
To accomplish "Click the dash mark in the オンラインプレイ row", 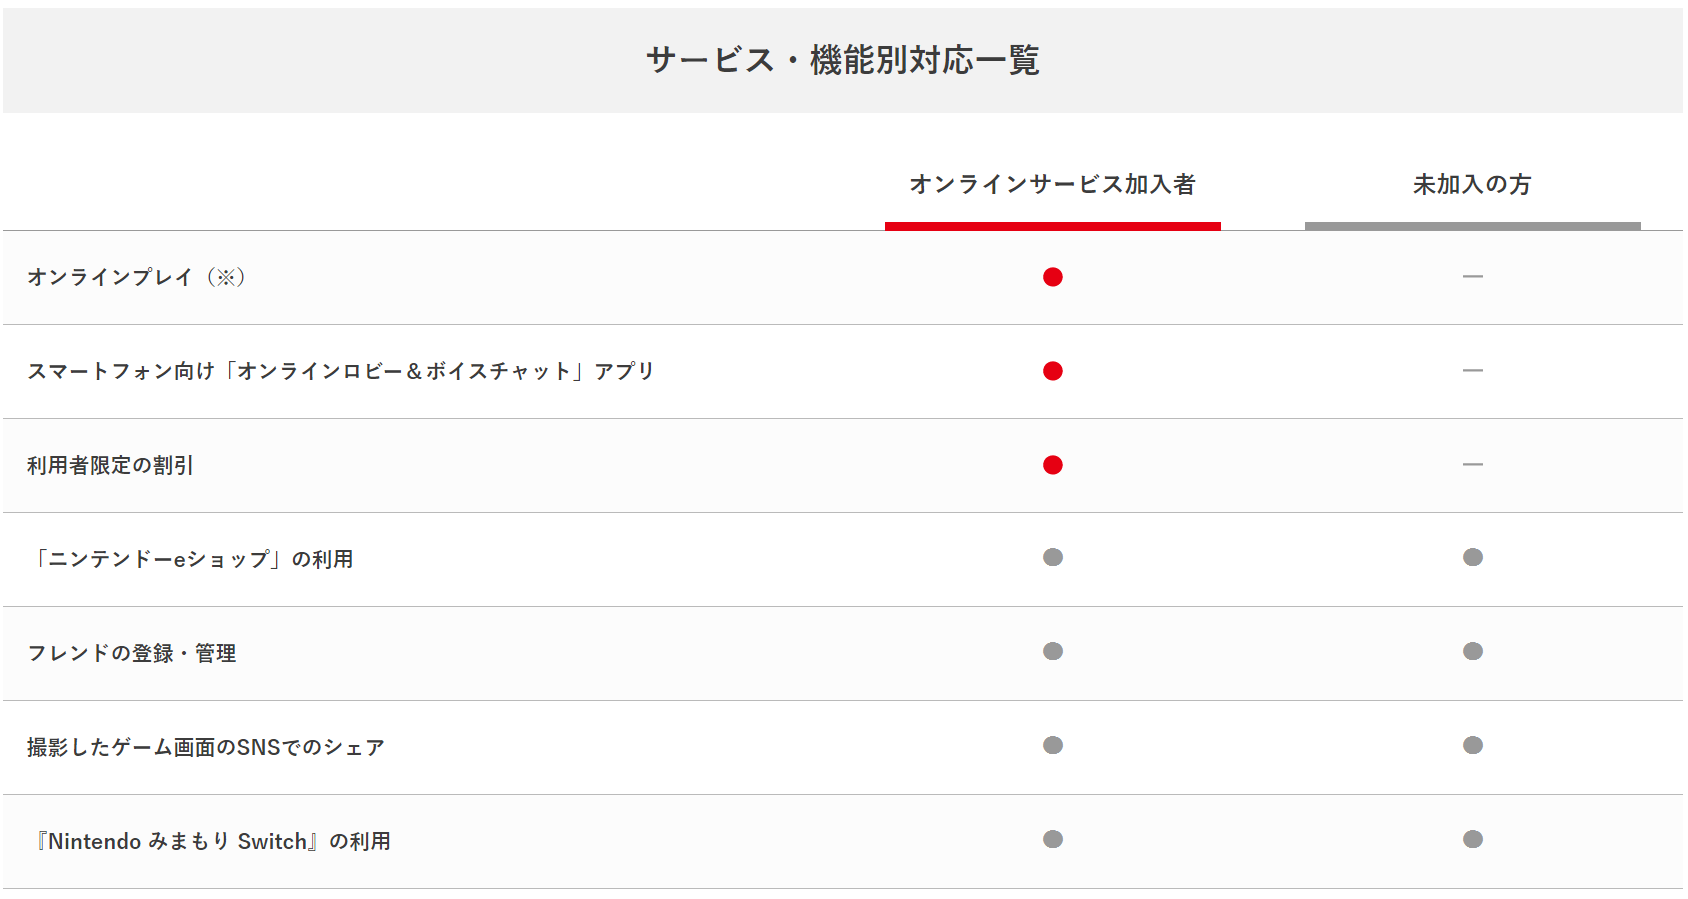I will point(1472,276).
